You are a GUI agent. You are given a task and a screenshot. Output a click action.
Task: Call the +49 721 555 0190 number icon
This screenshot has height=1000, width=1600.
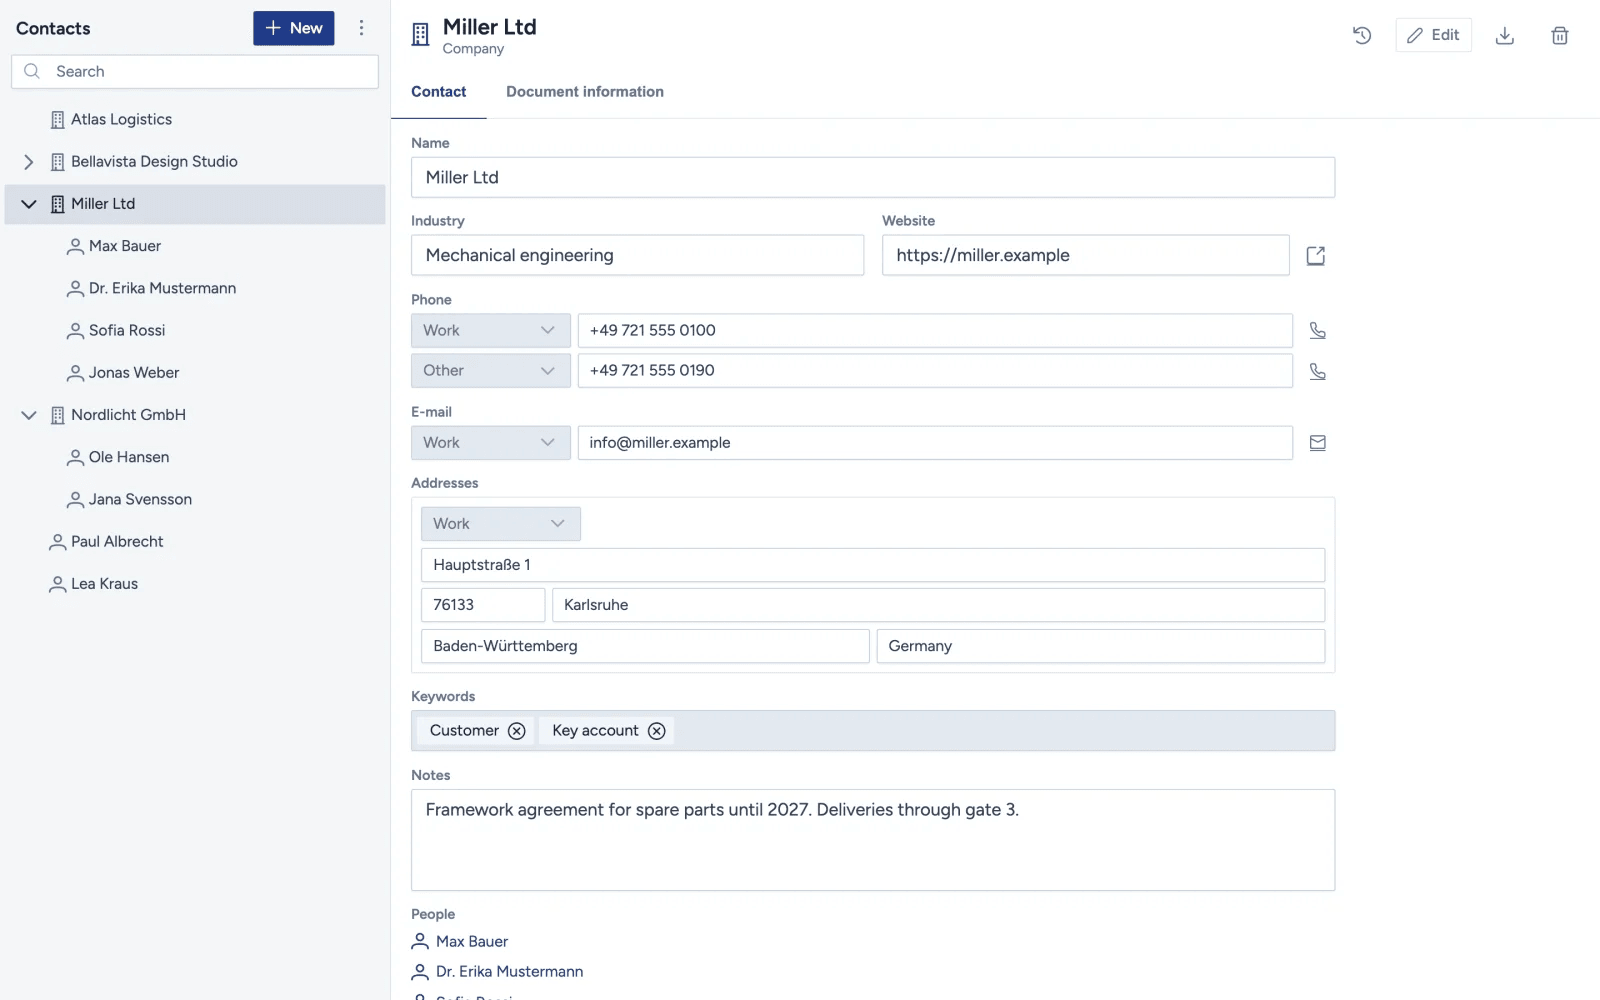point(1318,371)
